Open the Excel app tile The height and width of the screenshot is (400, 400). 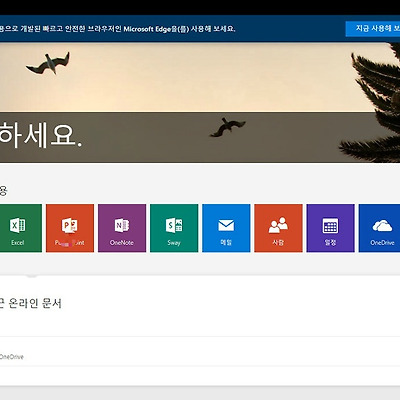pyautogui.click(x=21, y=228)
